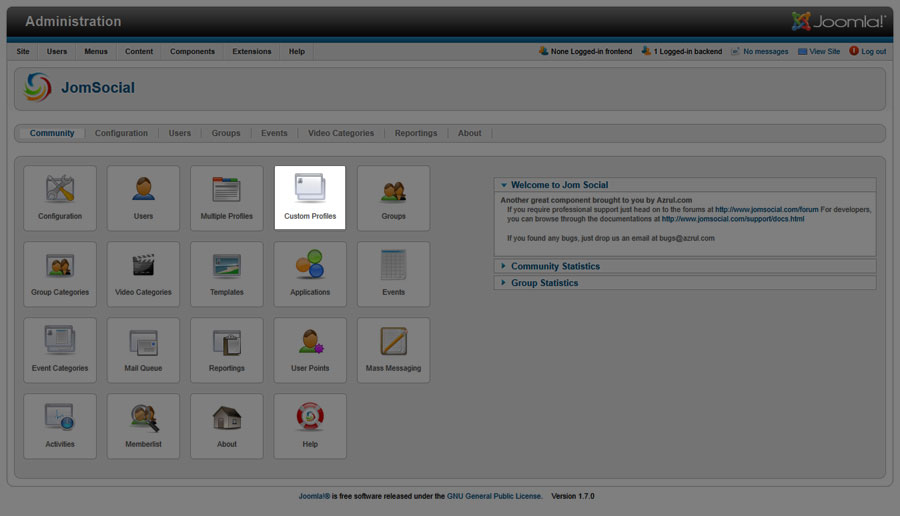Click the View Site monitor icon
This screenshot has width=900, height=516.
(802, 52)
